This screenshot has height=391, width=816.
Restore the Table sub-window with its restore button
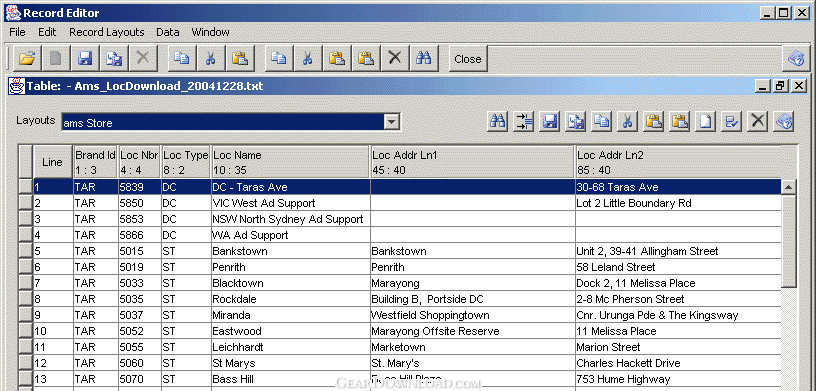pos(781,86)
